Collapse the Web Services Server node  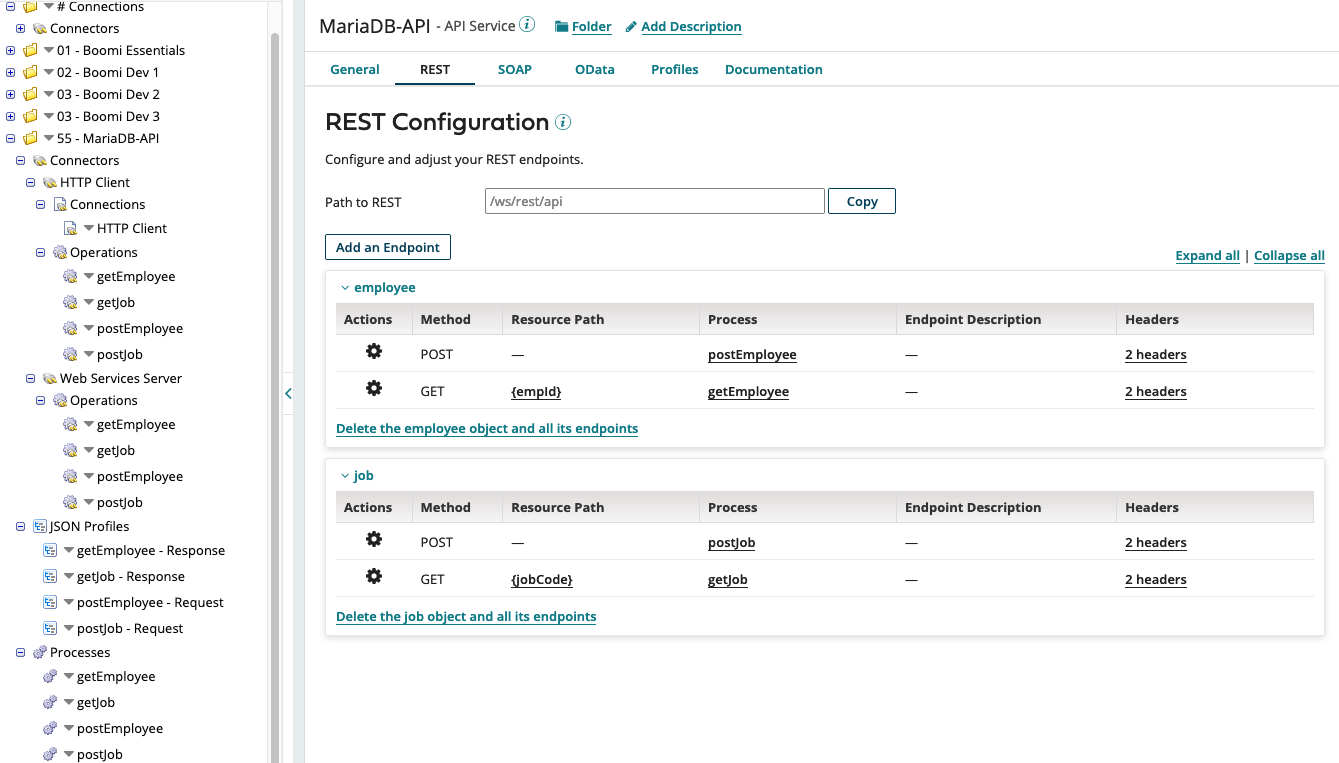[30, 378]
